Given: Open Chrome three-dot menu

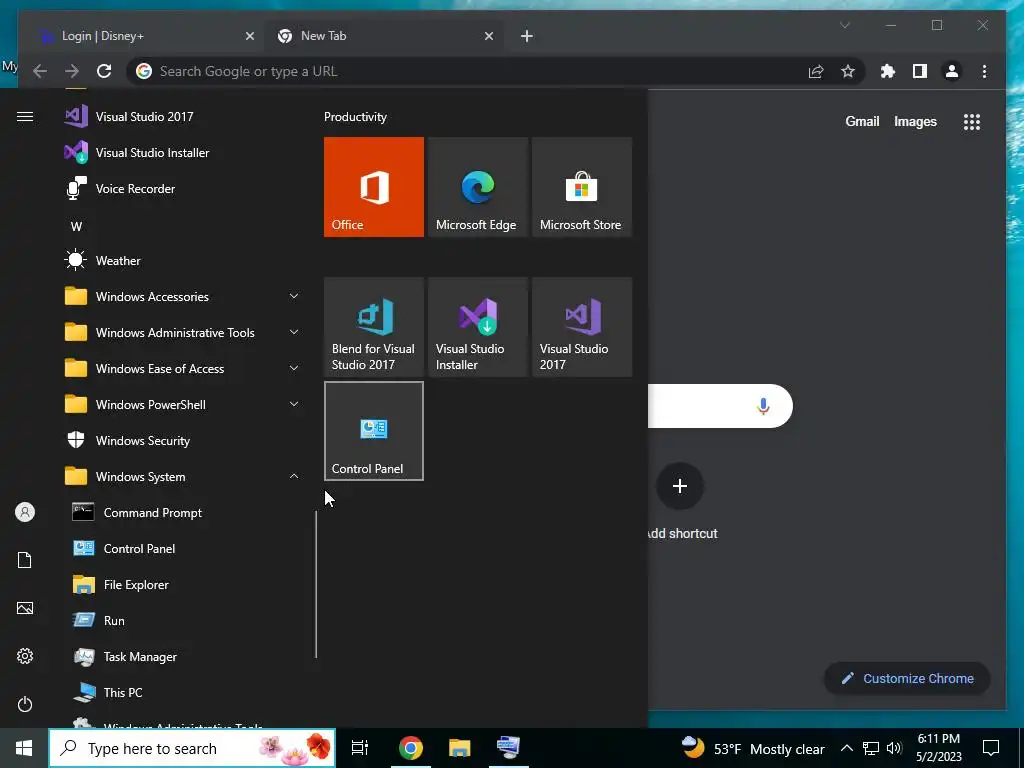Looking at the screenshot, I should 984,71.
